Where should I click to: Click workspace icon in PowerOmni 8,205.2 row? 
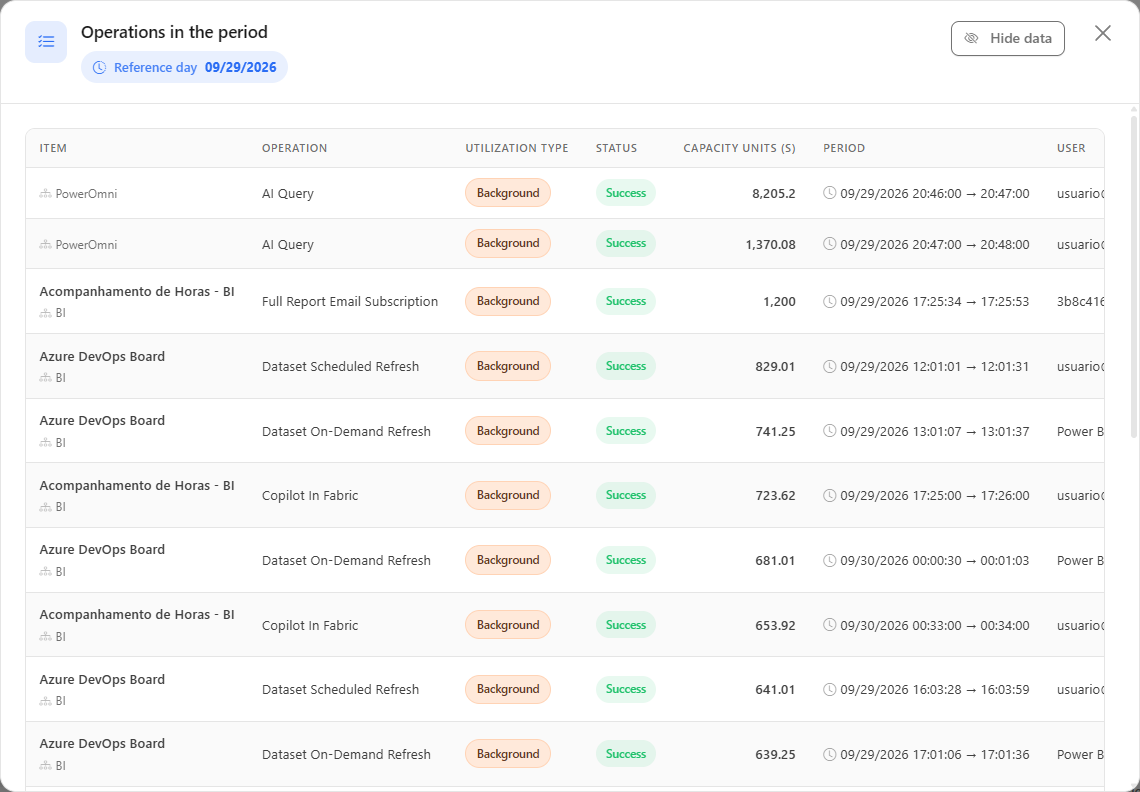click(45, 193)
